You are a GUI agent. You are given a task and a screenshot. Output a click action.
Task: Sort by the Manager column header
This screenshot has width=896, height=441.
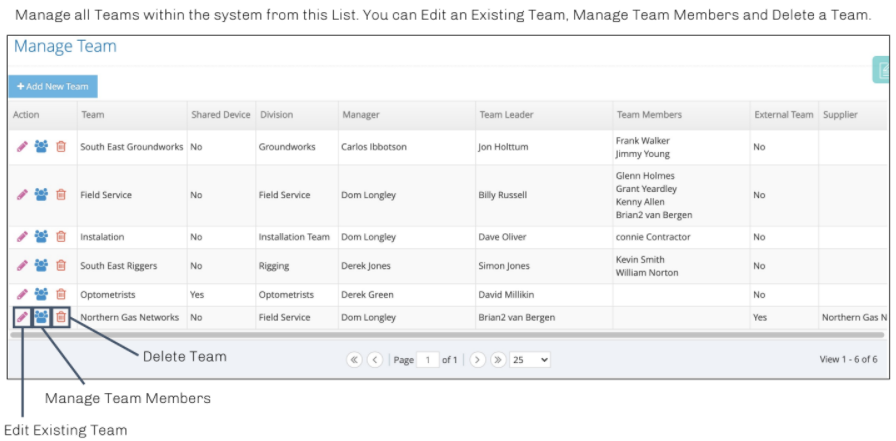361,115
